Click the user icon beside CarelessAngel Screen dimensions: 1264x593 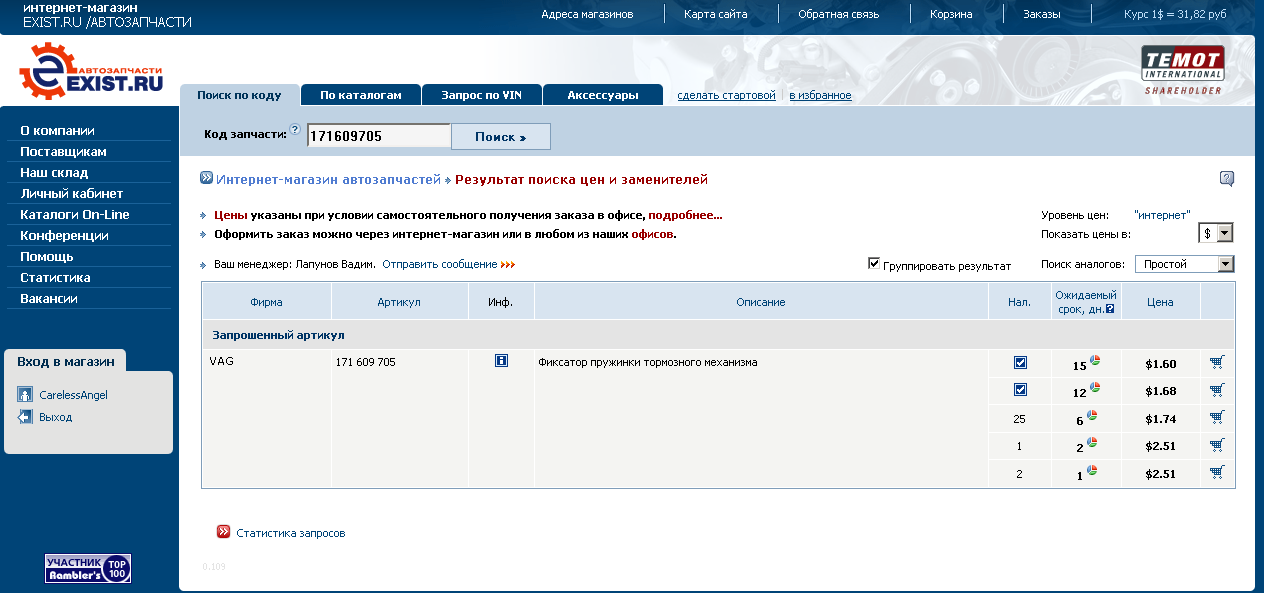click(x=25, y=395)
